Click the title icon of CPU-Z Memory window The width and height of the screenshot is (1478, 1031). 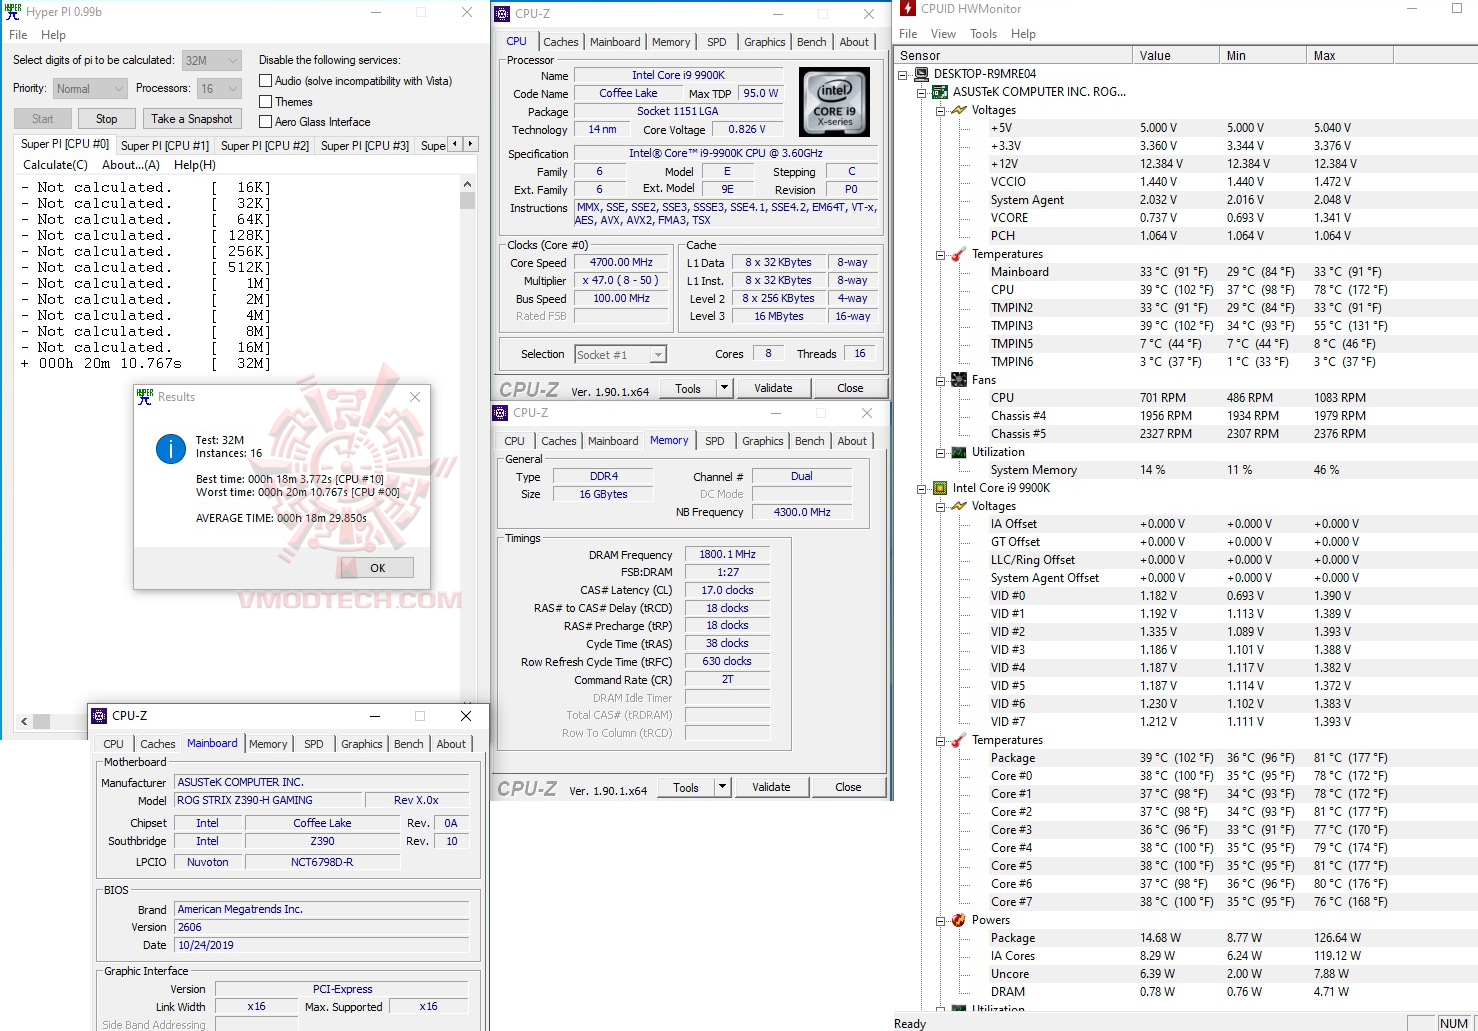[x=500, y=413]
